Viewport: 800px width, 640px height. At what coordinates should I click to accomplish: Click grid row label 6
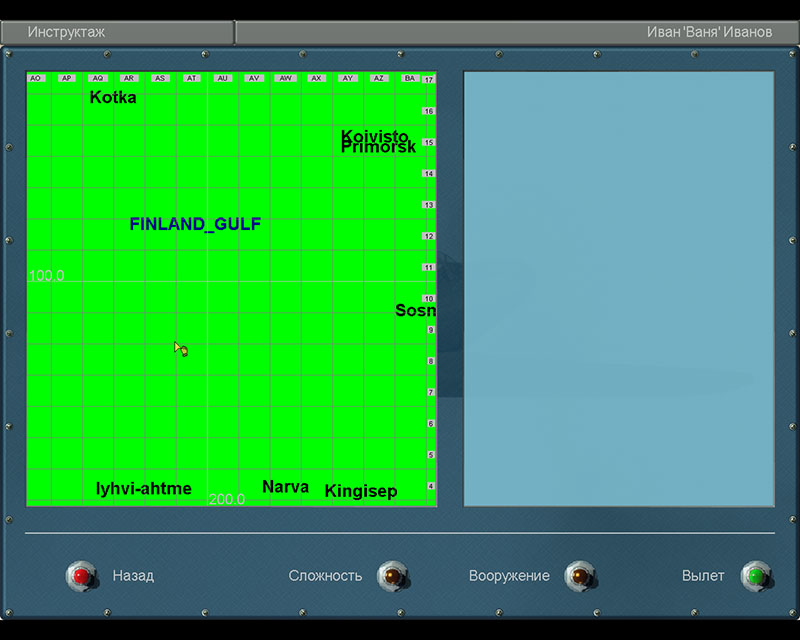[x=431, y=424]
